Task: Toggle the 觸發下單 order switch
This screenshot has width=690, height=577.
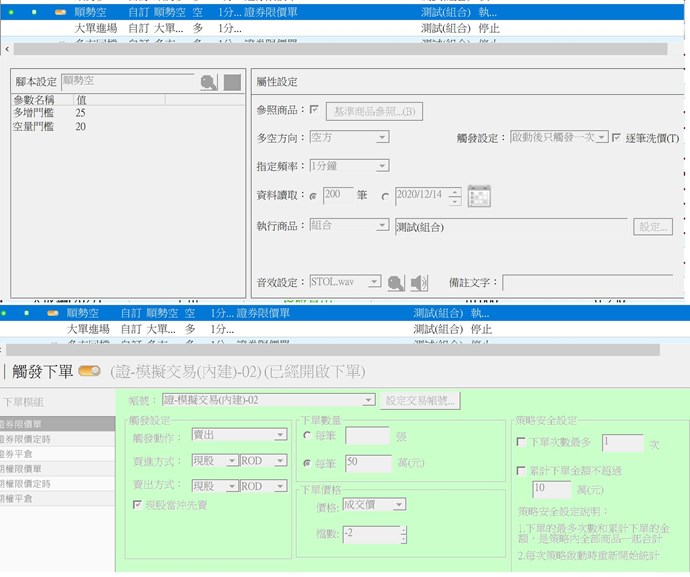Action: click(89, 371)
